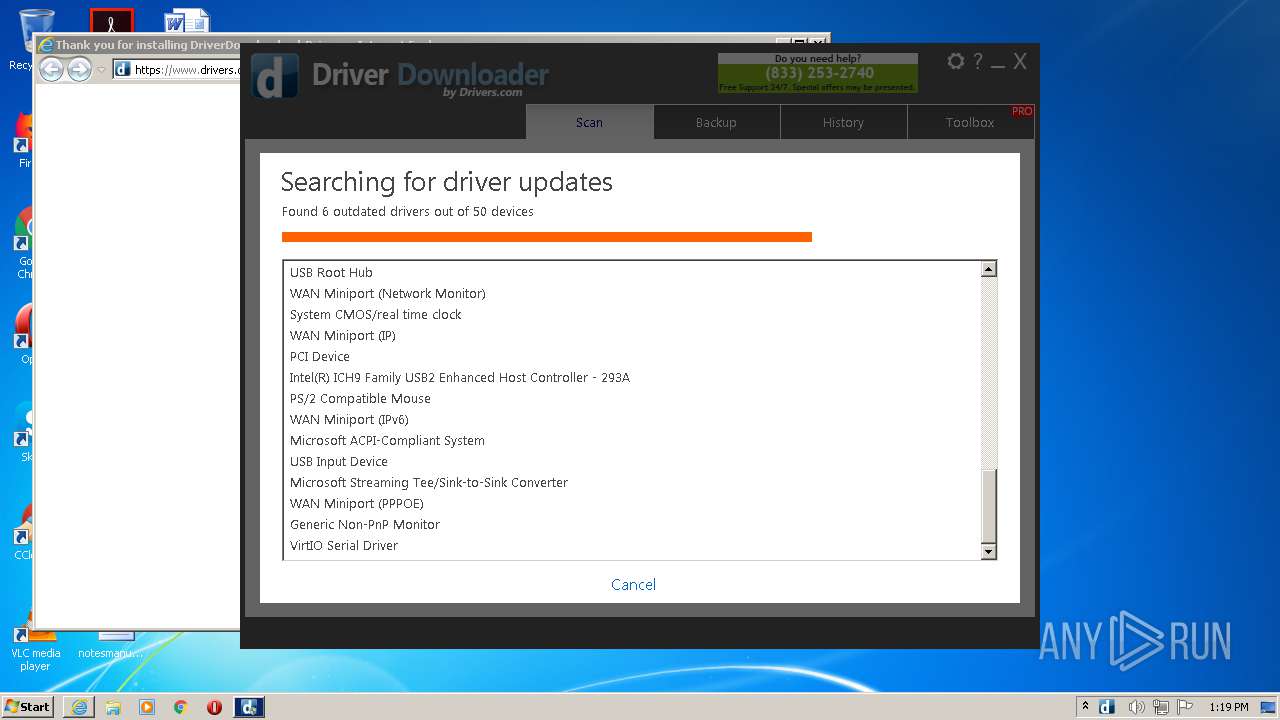Click the help phone number banner

pos(818,73)
